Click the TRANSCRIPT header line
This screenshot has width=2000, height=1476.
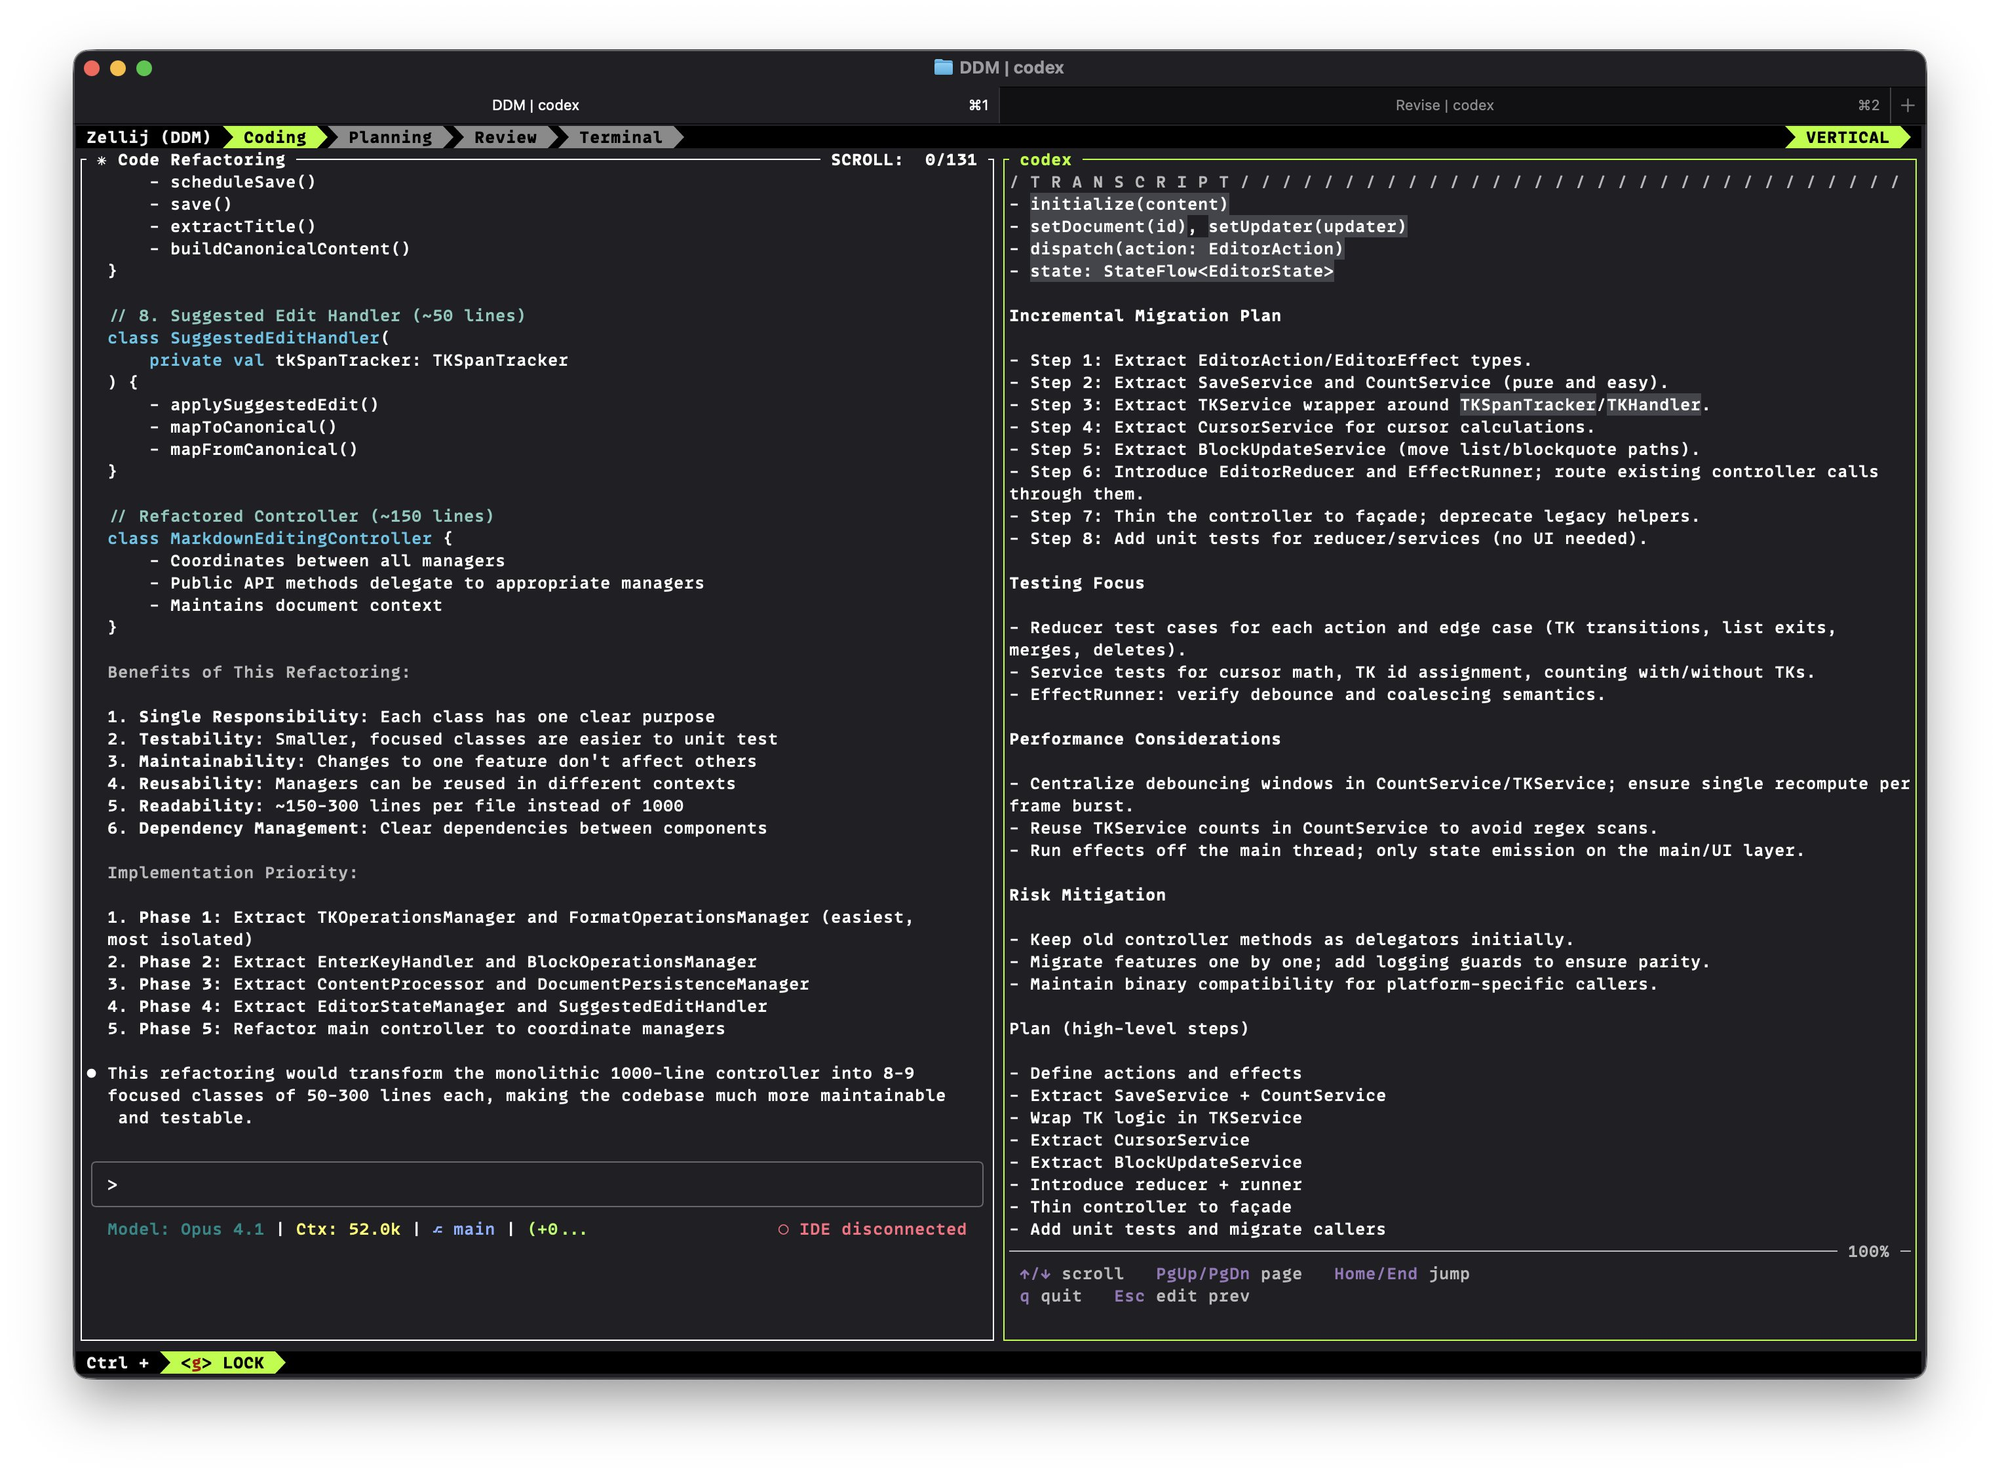(x=1455, y=182)
